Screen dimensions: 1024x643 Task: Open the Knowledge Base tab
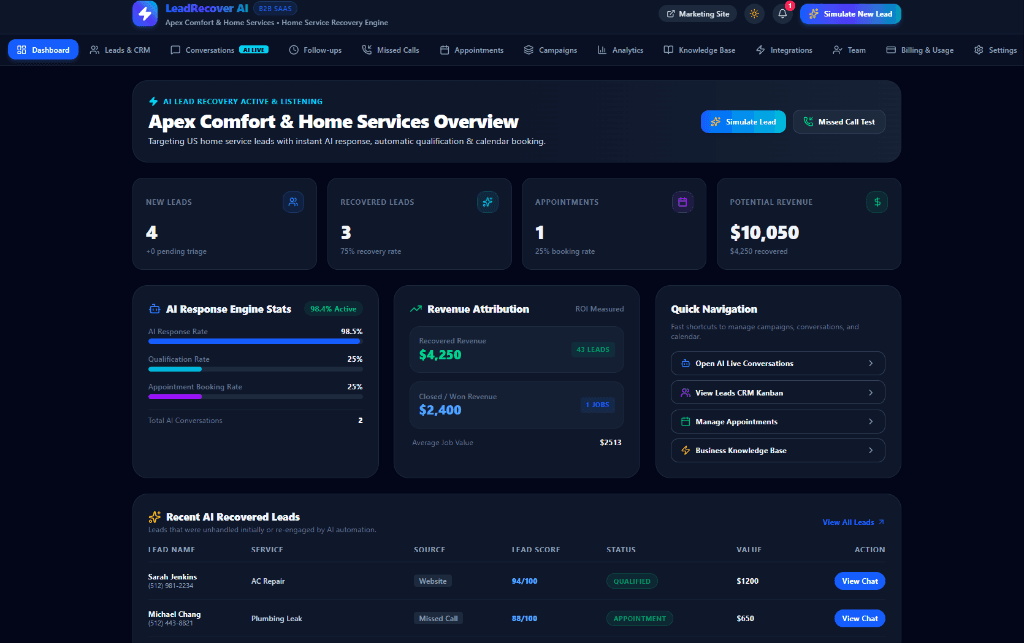699,50
